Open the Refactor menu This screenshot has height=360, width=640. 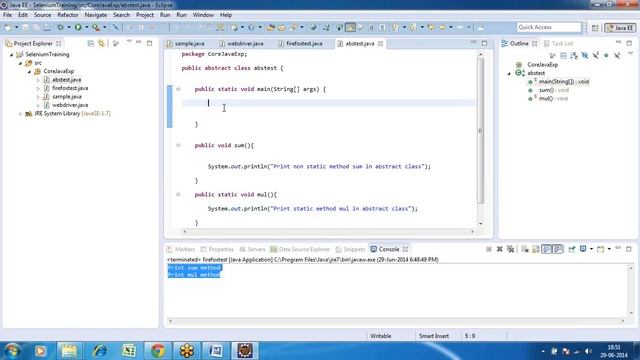tap(68, 15)
